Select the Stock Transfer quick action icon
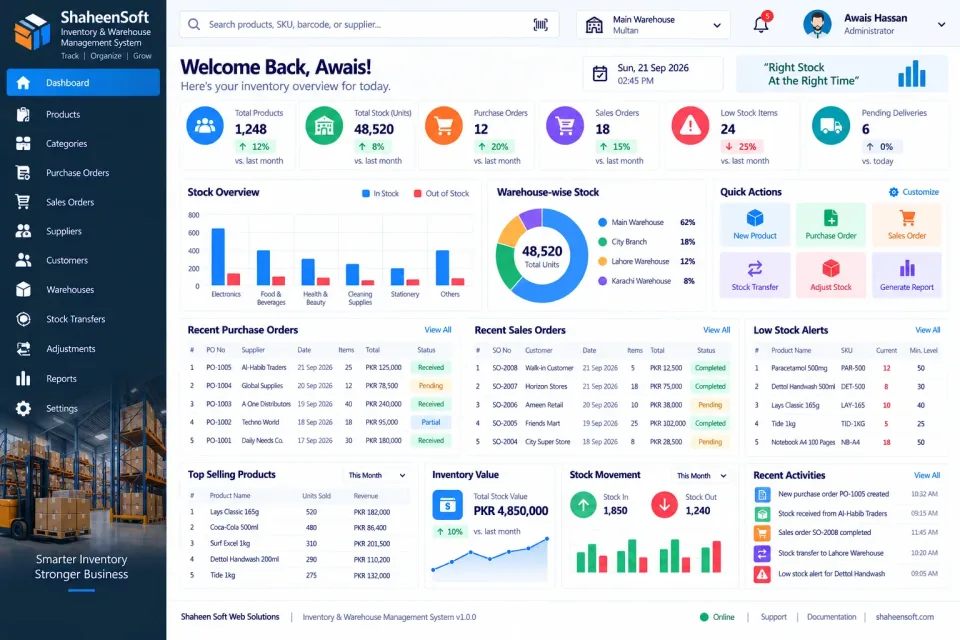 754,269
